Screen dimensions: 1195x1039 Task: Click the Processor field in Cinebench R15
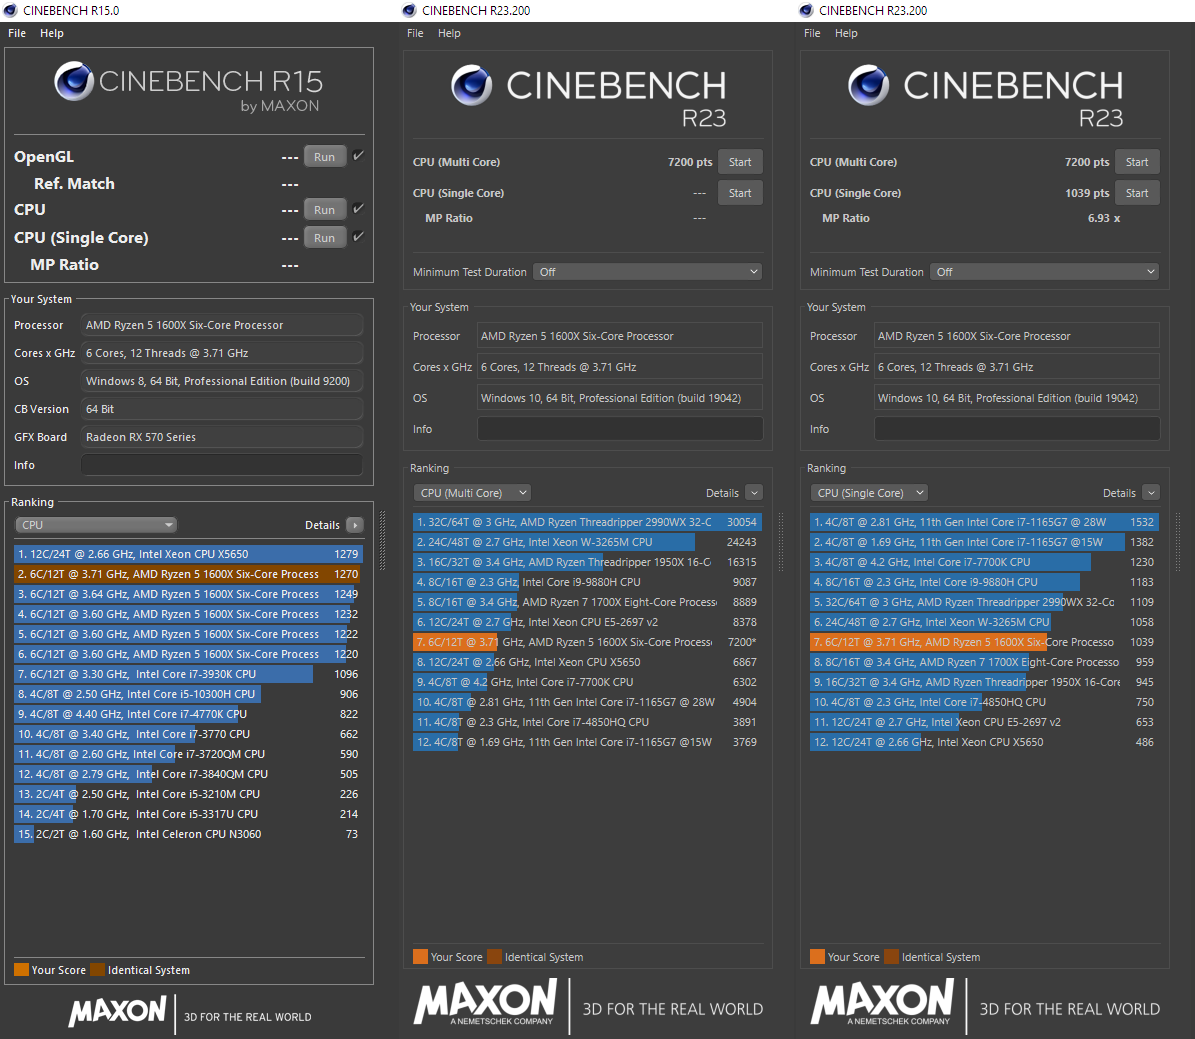(222, 325)
